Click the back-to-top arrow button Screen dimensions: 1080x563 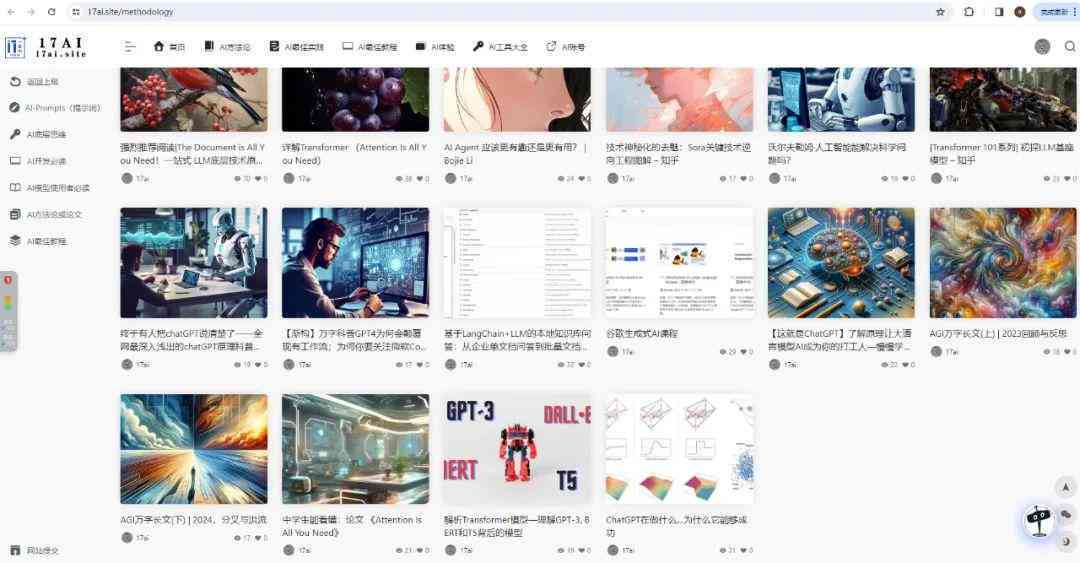1066,487
